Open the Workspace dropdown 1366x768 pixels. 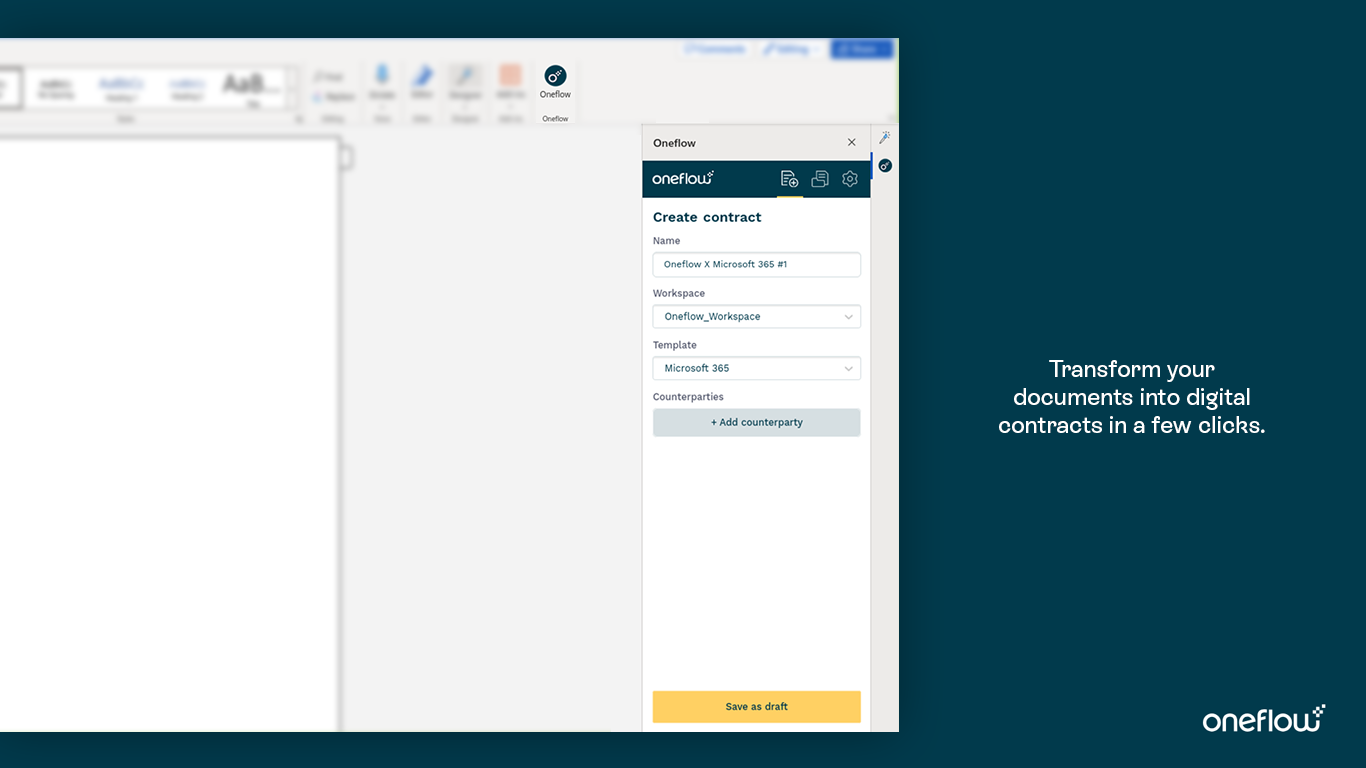(x=757, y=317)
